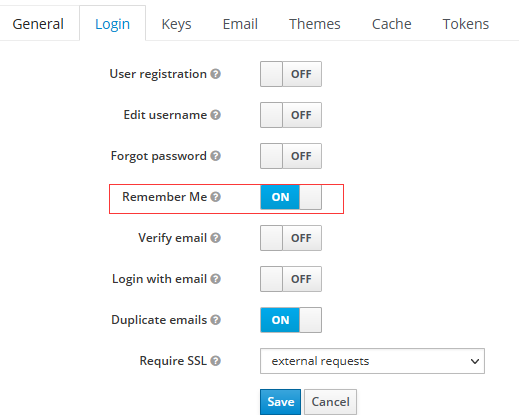Show the Forgot password help tooltip icon
519x415 pixels.
(x=215, y=156)
